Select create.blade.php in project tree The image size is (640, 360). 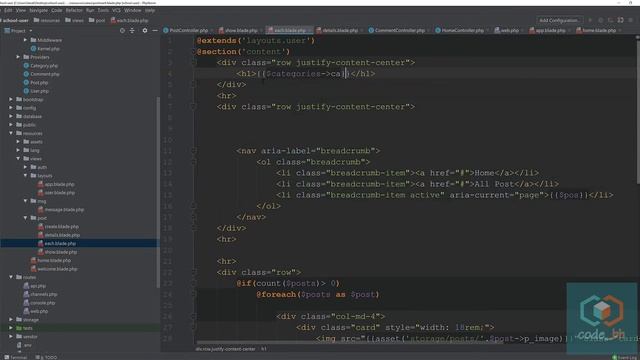tap(58, 227)
